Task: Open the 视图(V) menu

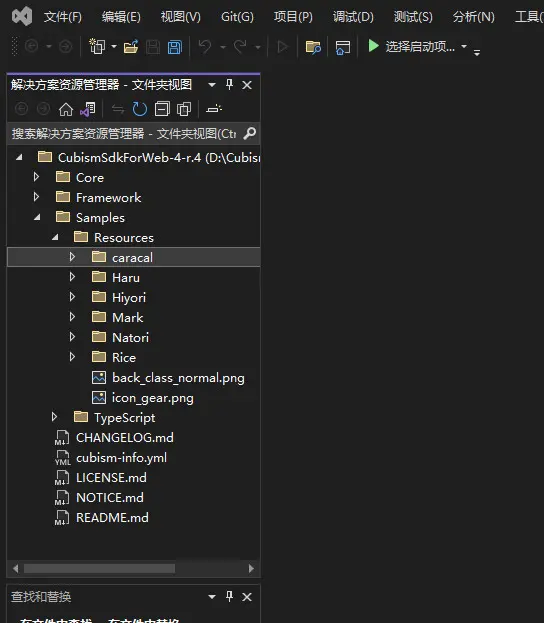Action: pos(180,17)
